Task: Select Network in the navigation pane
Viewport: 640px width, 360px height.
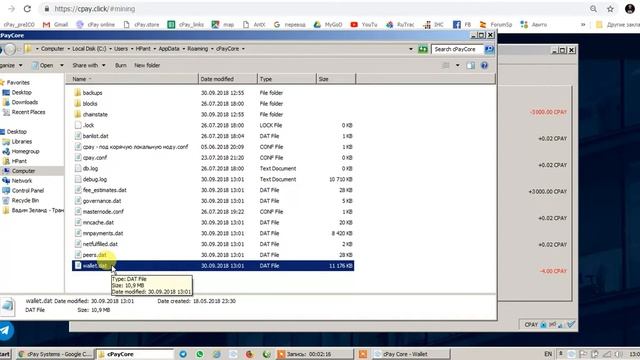Action: (x=17, y=180)
